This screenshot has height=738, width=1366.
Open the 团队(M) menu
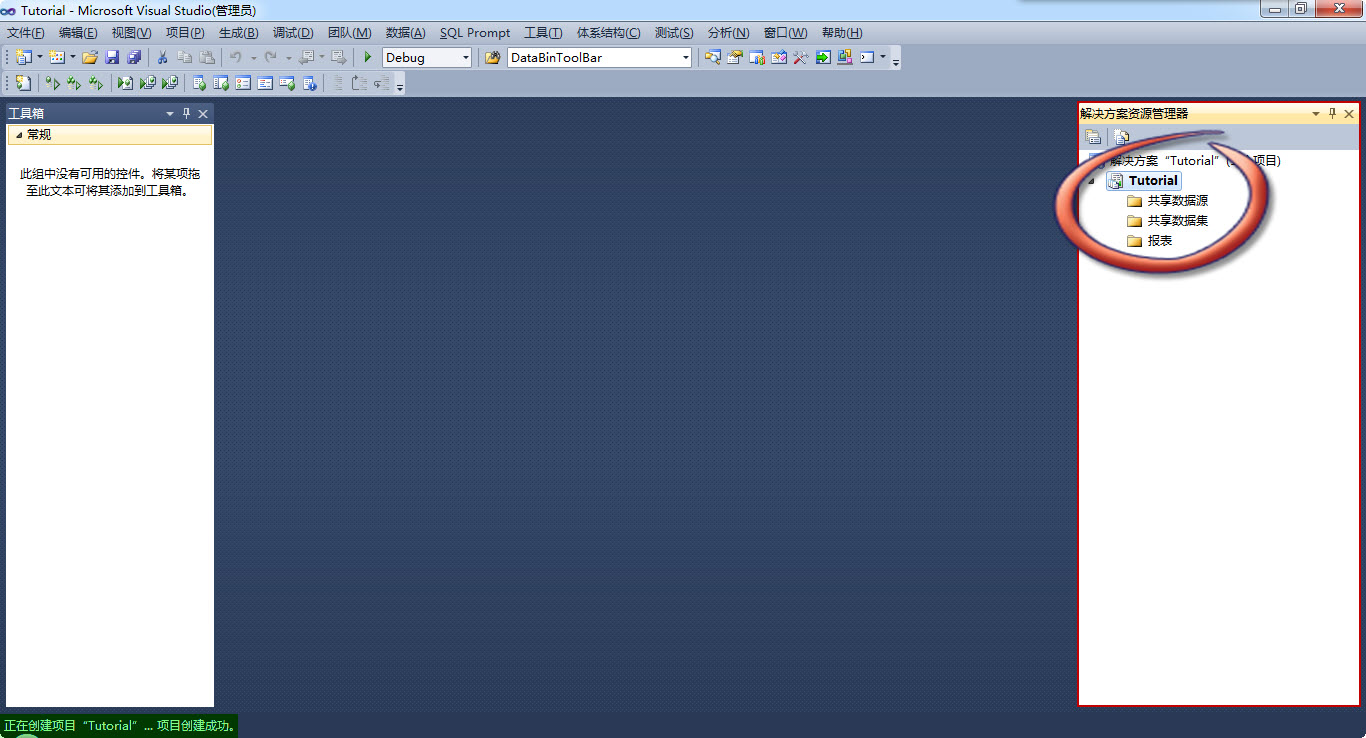pos(349,33)
